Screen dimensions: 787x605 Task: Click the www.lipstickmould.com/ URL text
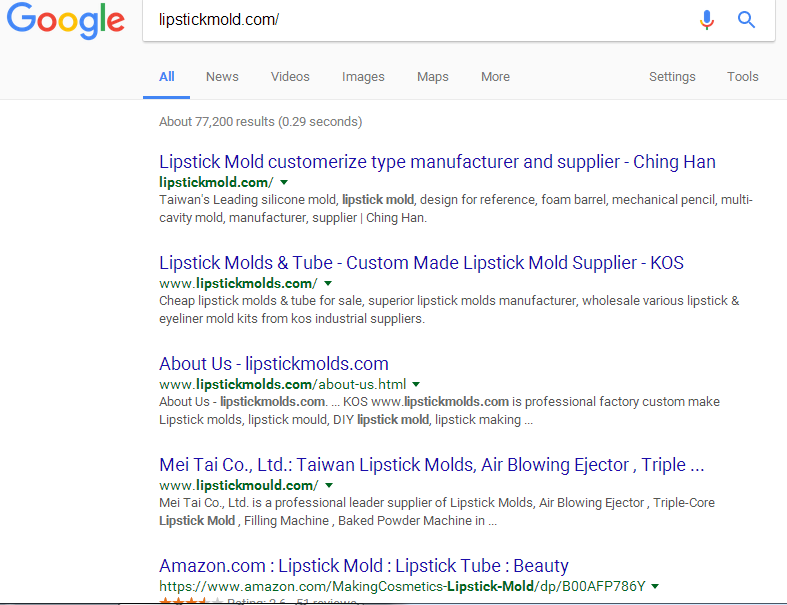click(x=239, y=486)
